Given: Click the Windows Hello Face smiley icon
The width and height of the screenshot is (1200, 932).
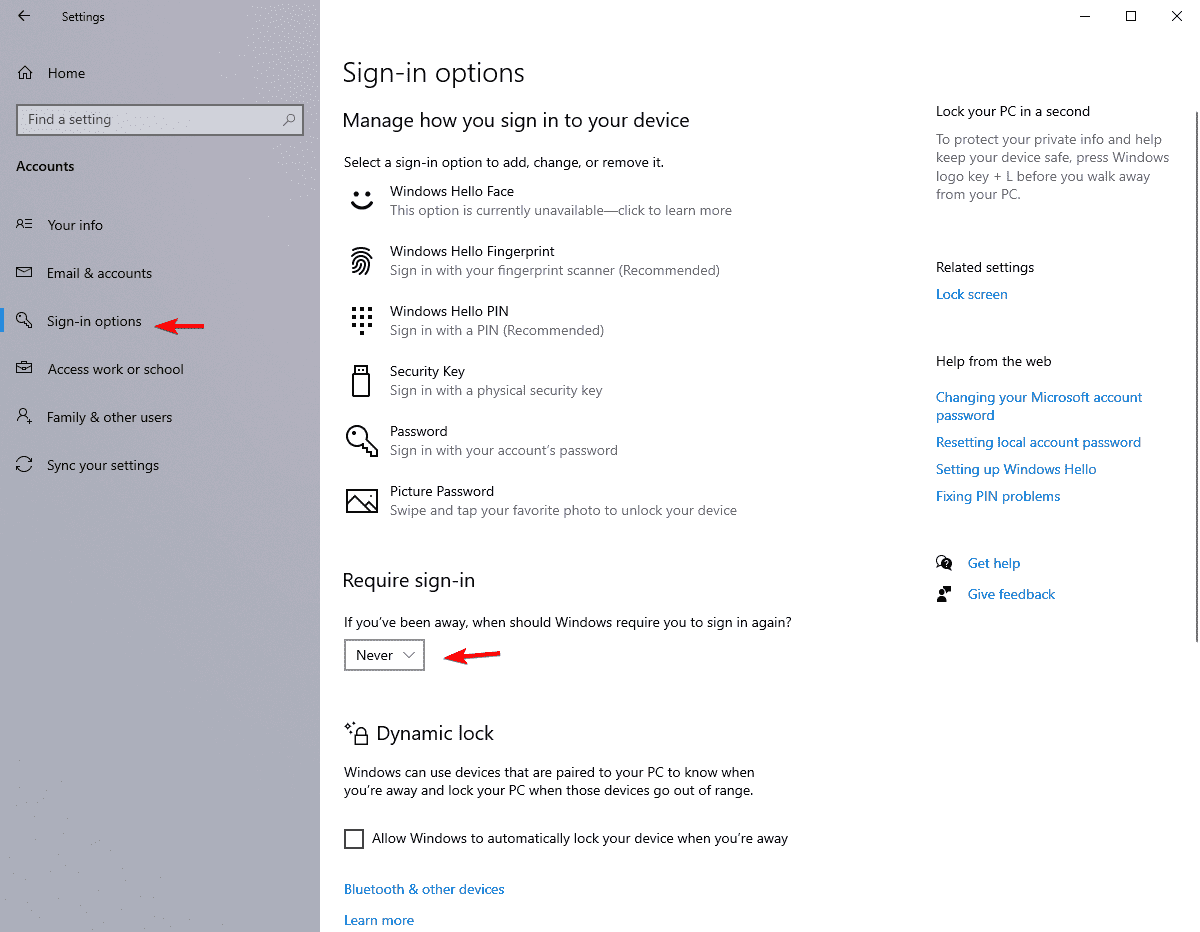Looking at the screenshot, I should (x=361, y=200).
